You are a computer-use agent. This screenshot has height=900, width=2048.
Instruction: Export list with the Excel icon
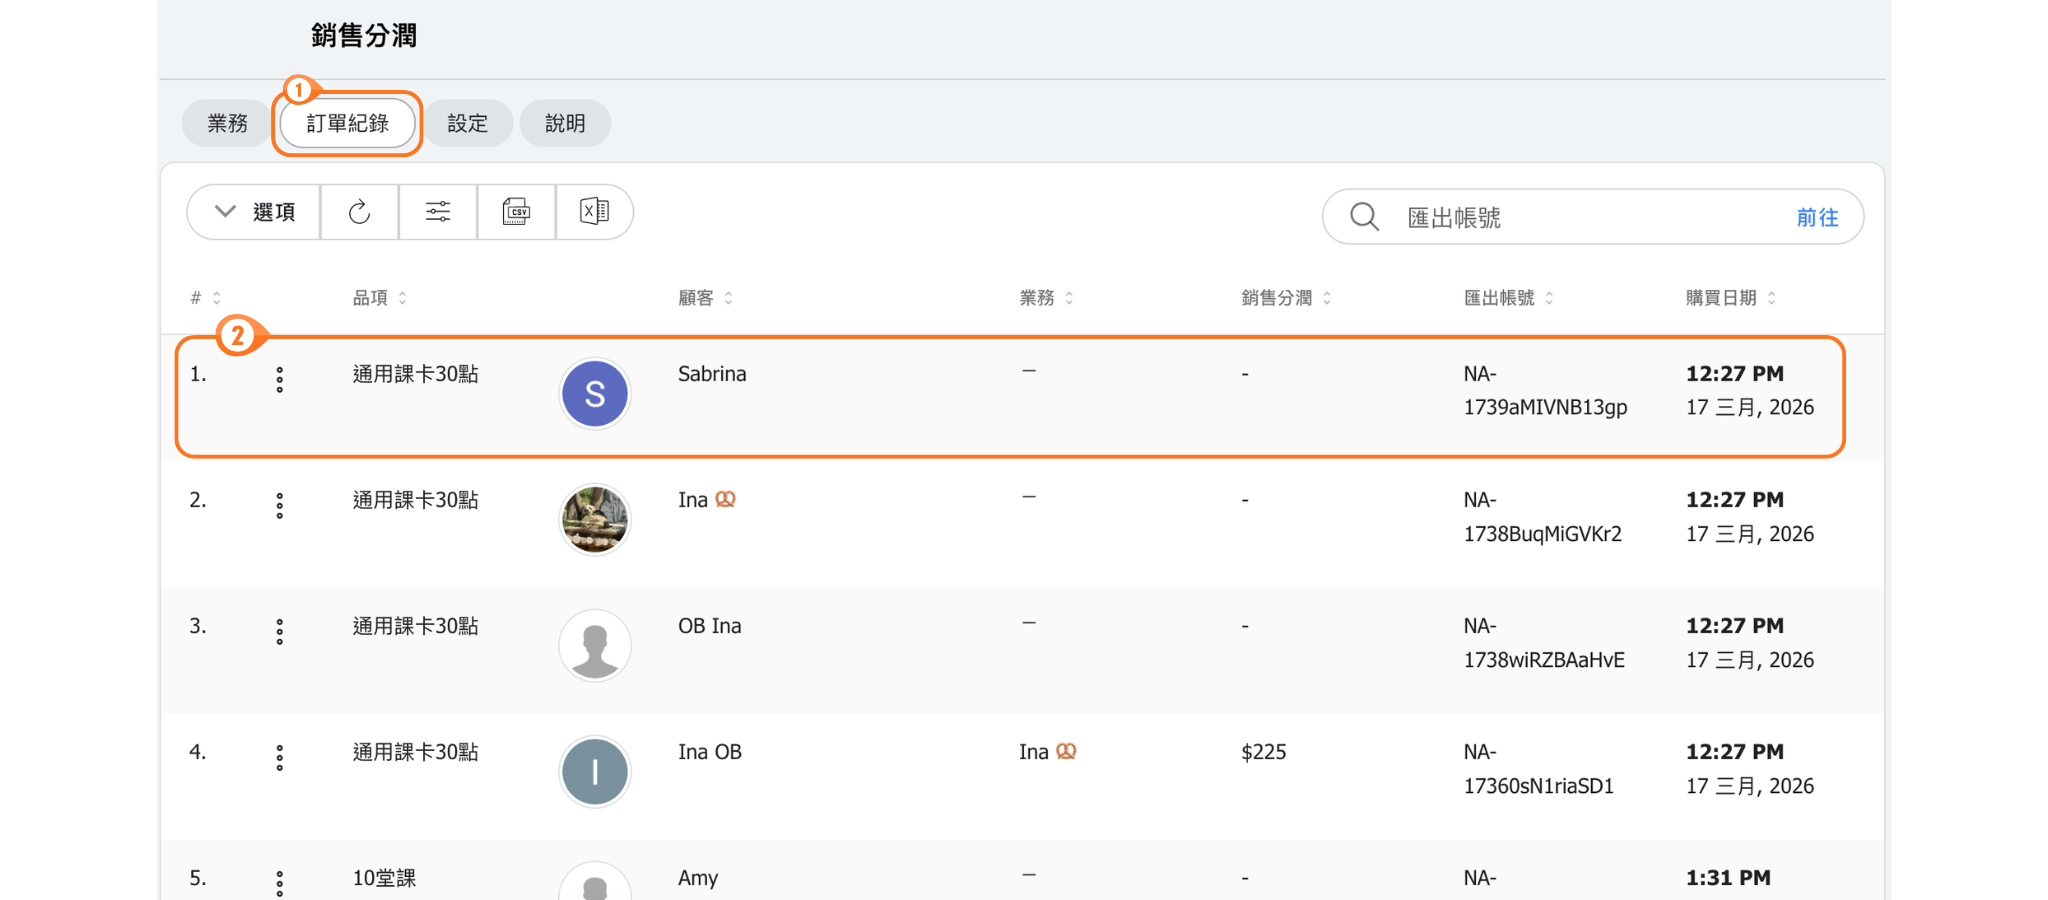point(594,212)
